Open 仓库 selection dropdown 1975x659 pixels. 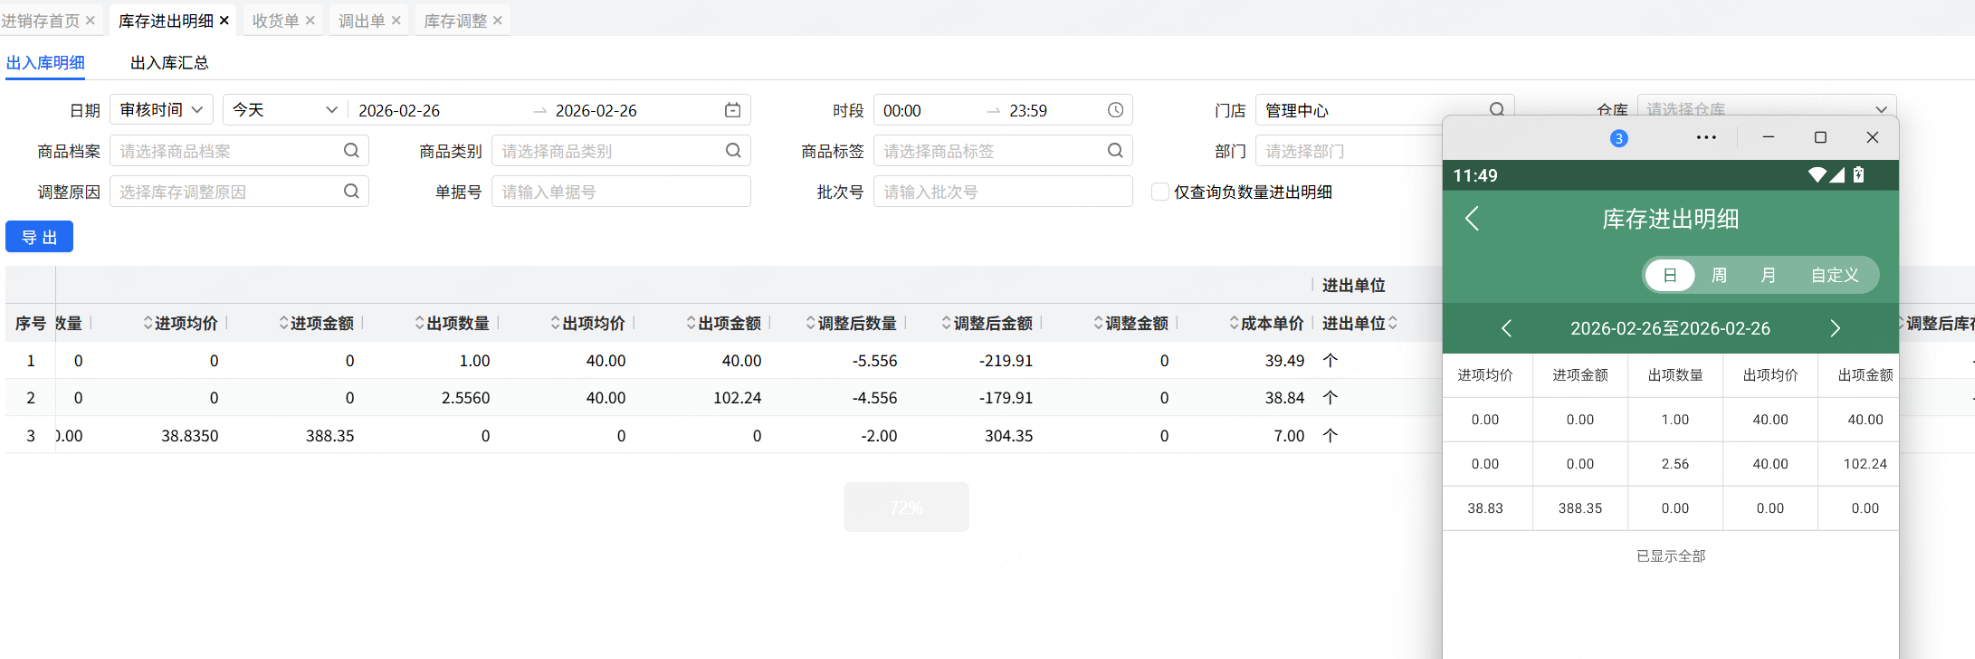click(1766, 108)
